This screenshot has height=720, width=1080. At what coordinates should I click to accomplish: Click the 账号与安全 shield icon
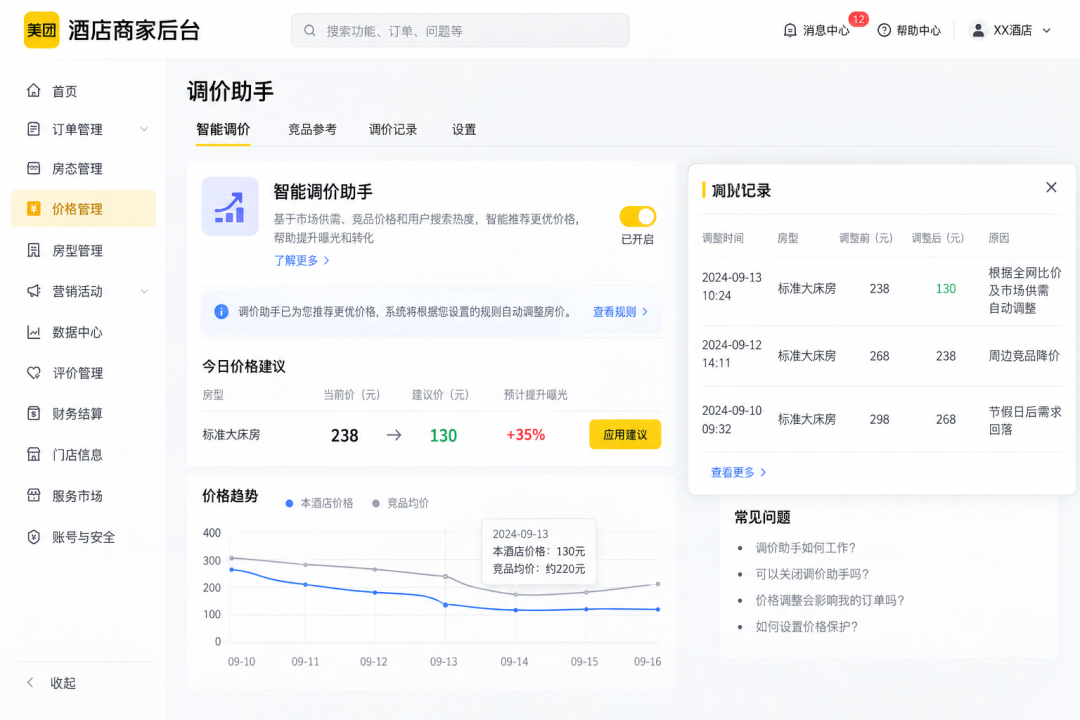pyautogui.click(x=33, y=537)
